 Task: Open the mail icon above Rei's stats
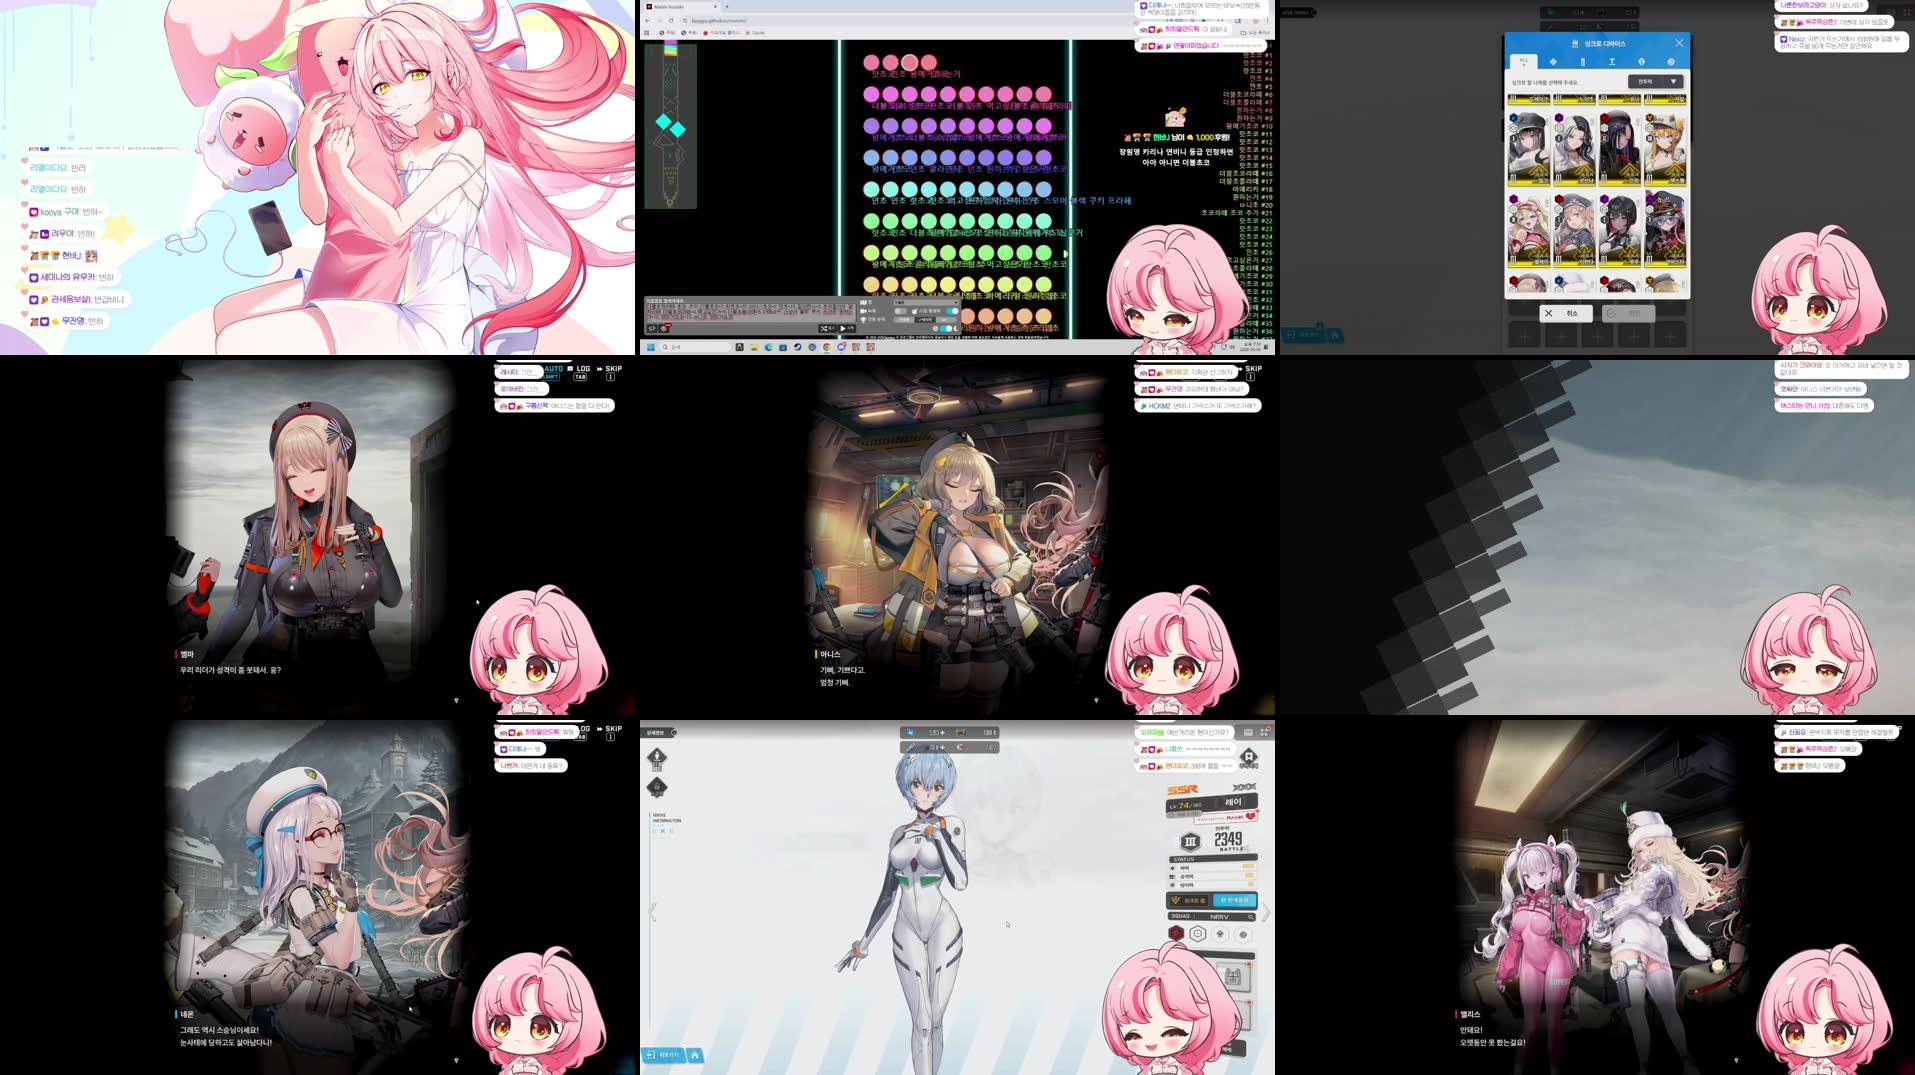[x=1248, y=732]
